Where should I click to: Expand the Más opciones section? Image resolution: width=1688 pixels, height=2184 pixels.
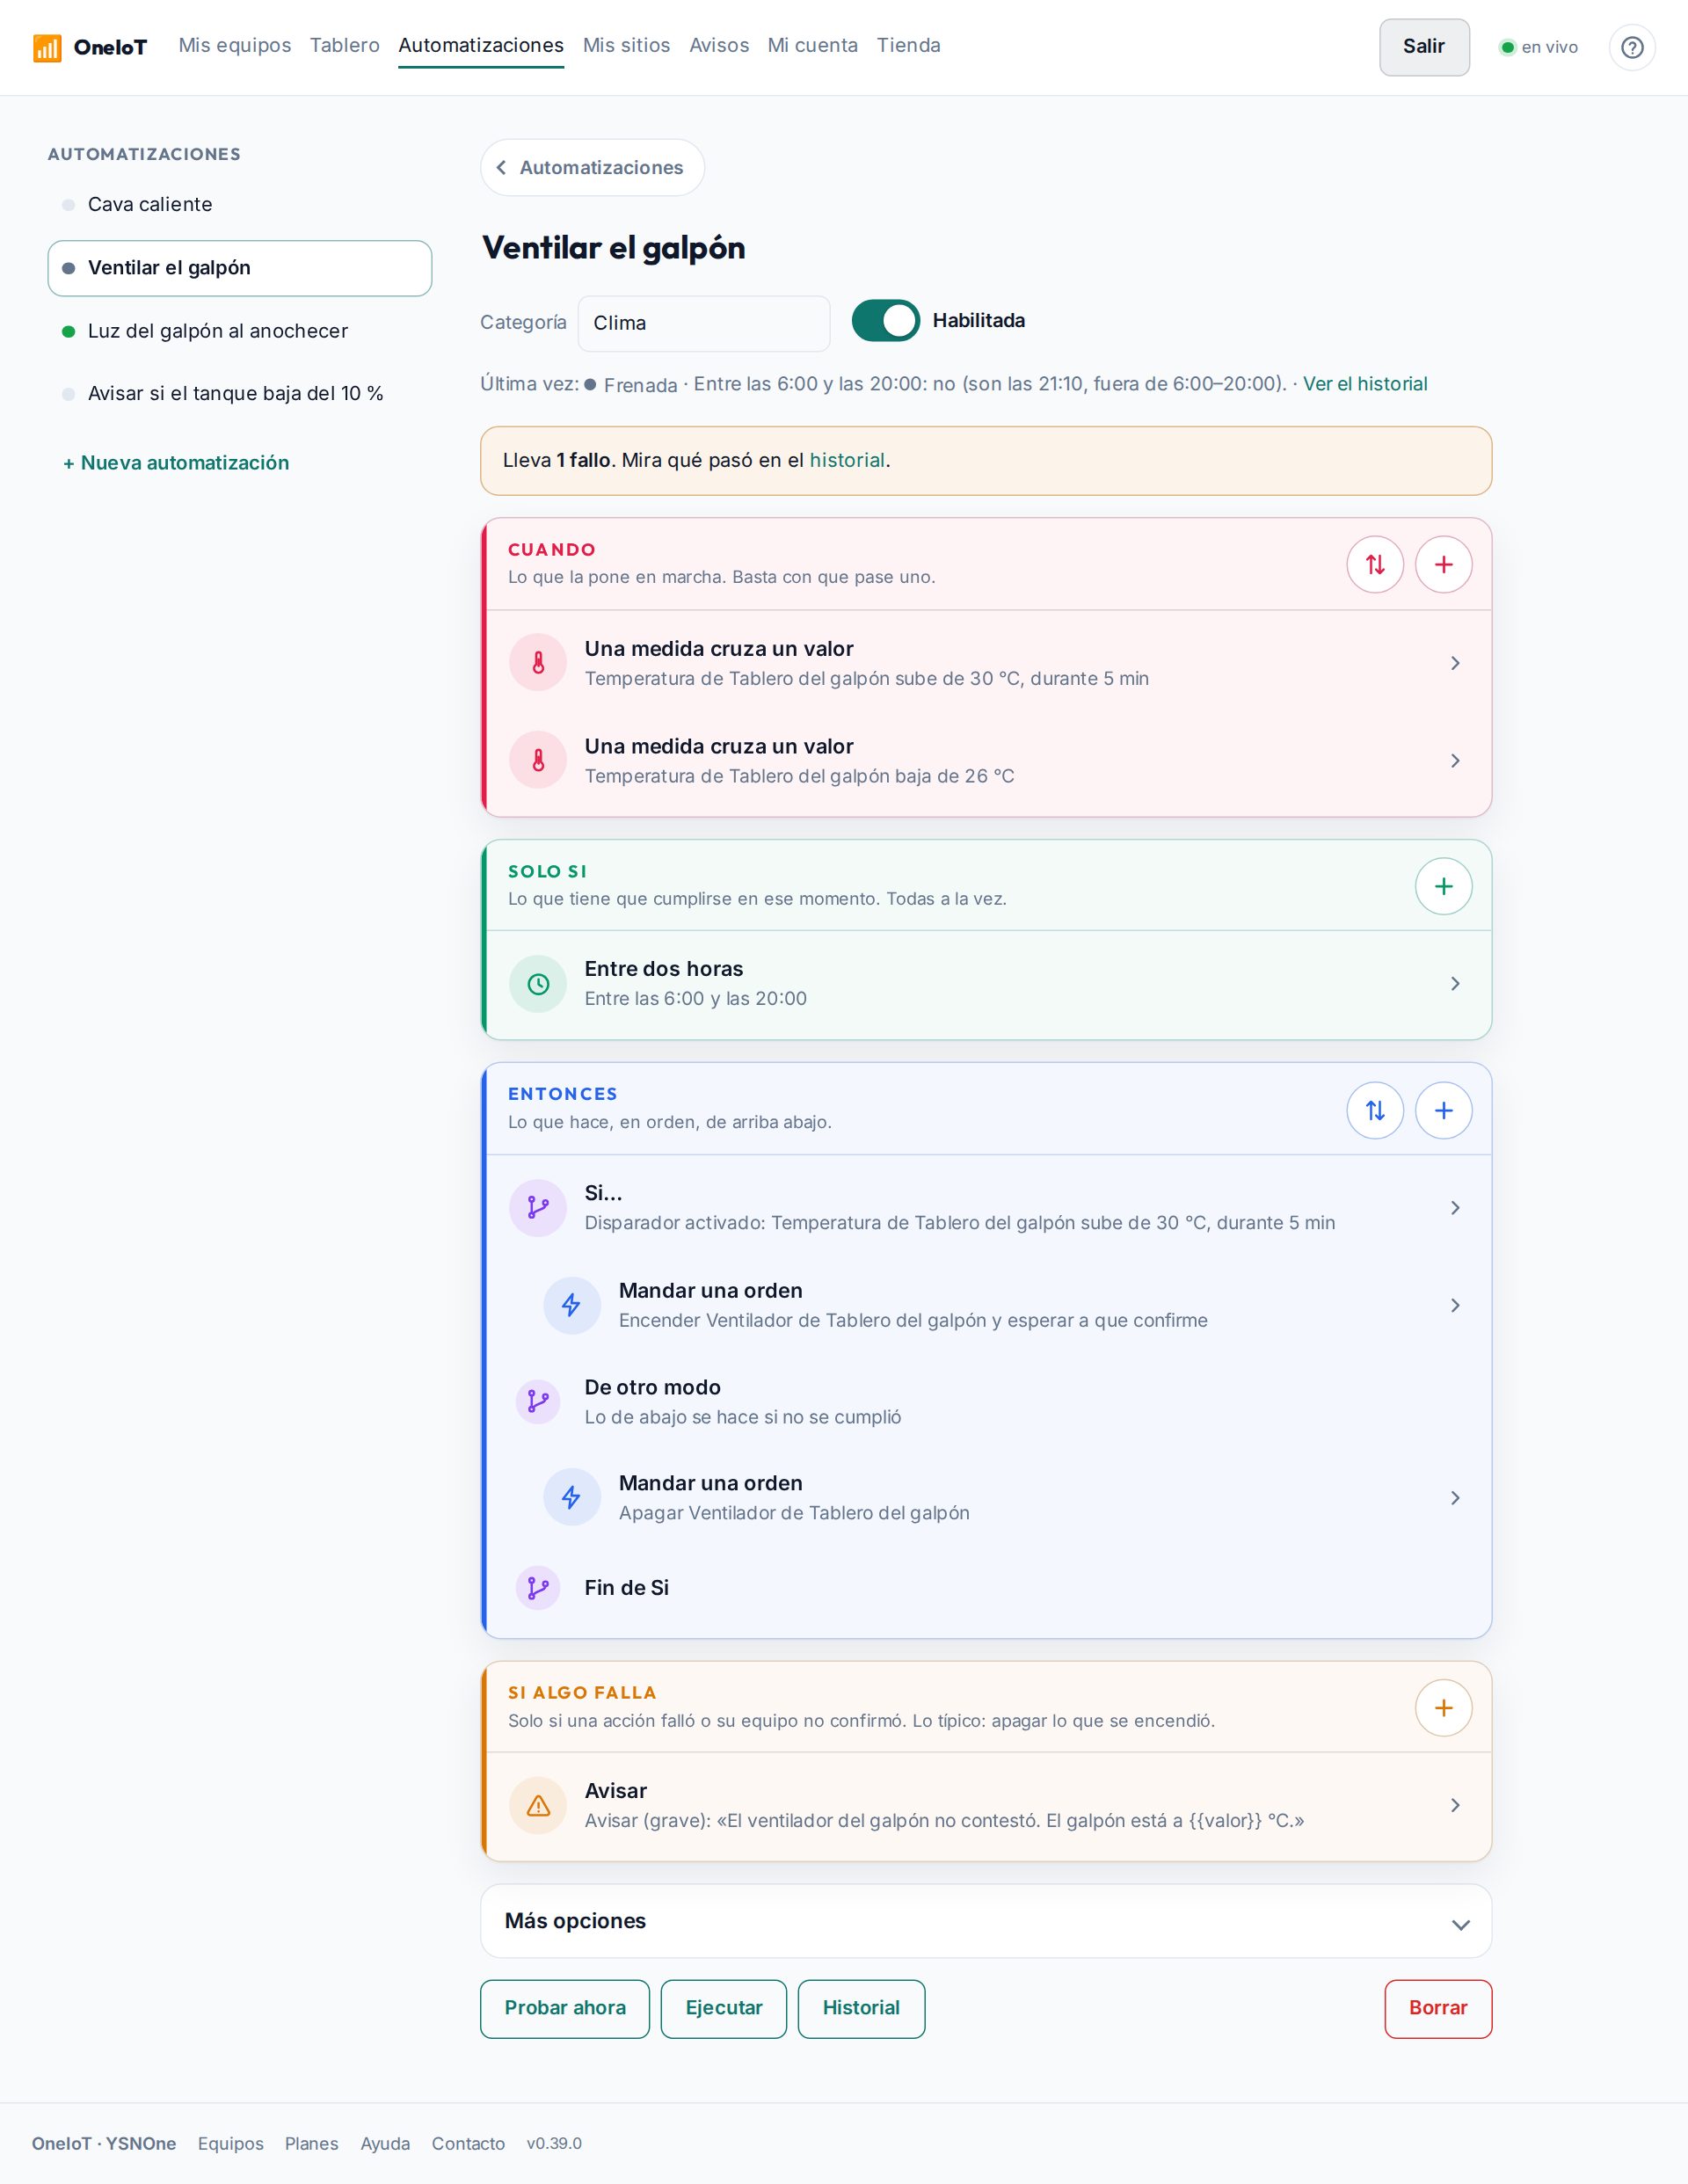point(986,1921)
